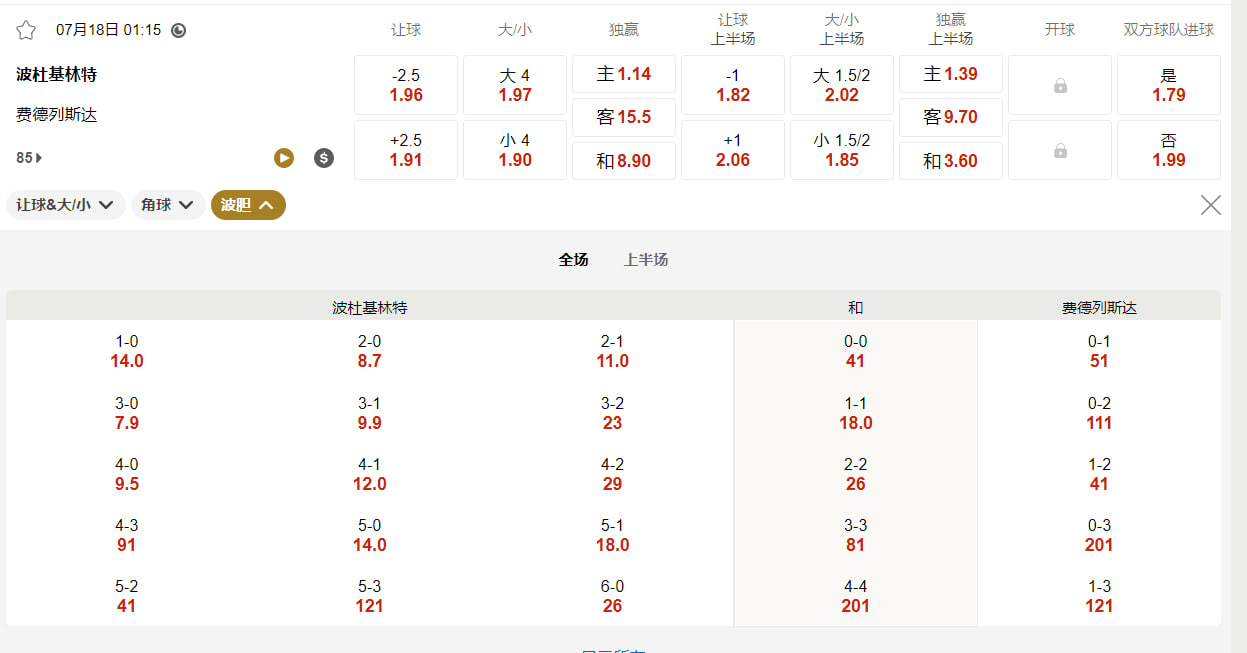Select both teams score 否 1.99
The image size is (1247, 653).
(1169, 150)
